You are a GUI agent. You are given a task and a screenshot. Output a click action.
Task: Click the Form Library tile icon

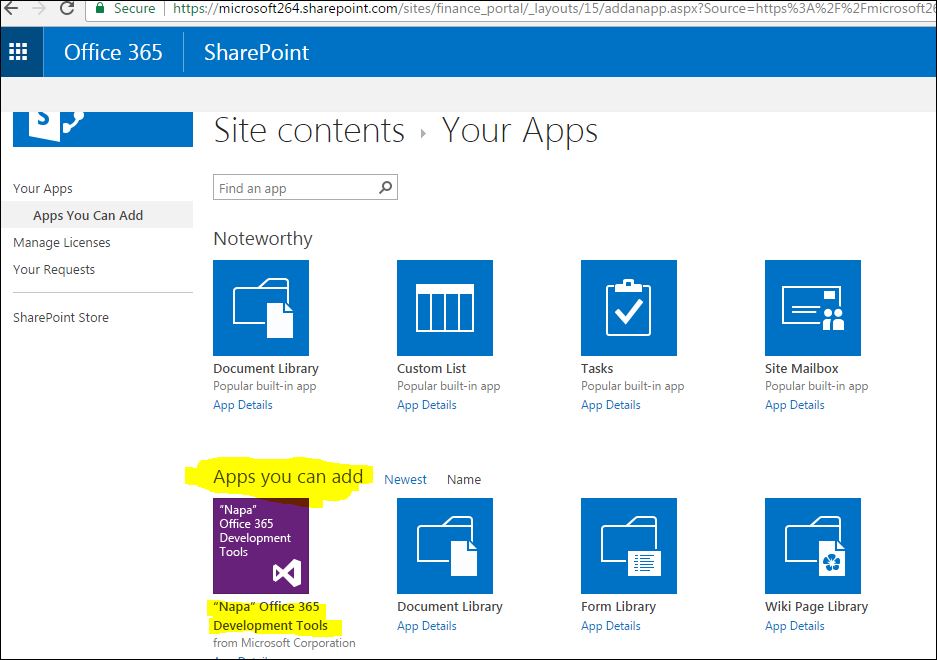coord(629,546)
